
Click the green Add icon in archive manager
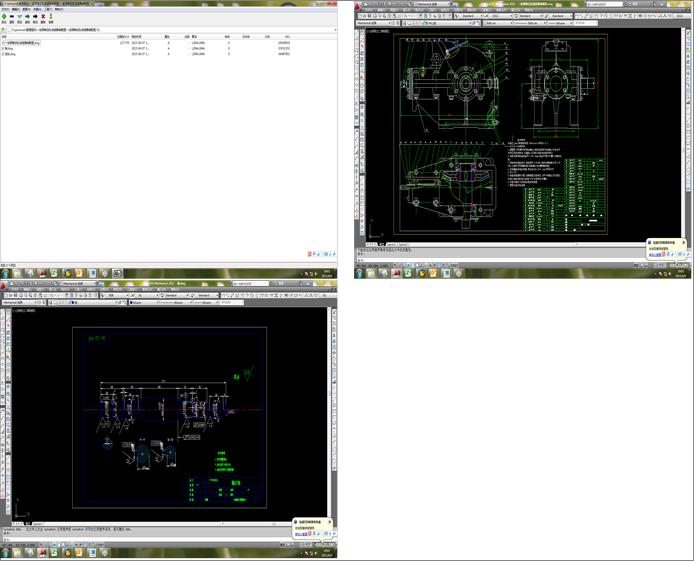coord(4,17)
